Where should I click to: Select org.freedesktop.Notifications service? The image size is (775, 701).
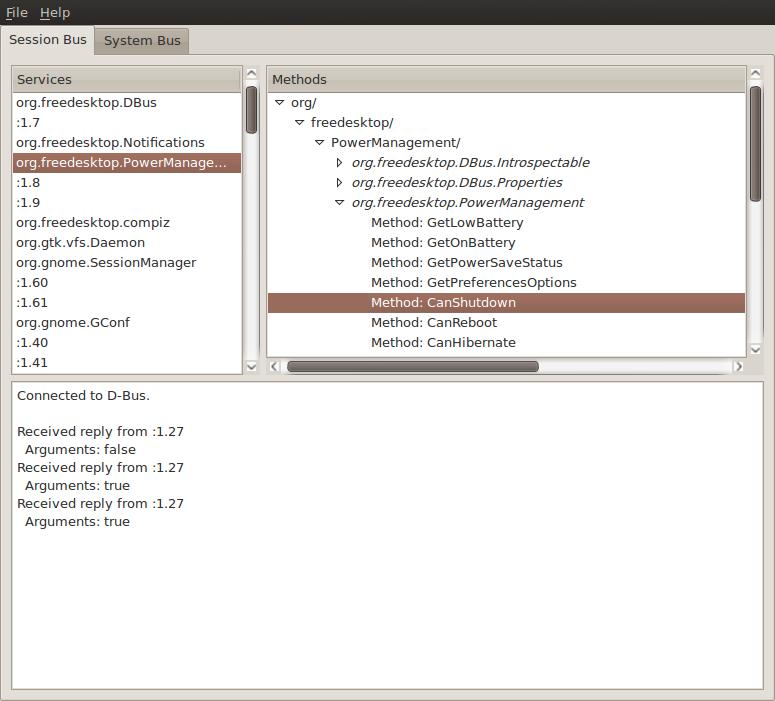(x=110, y=142)
